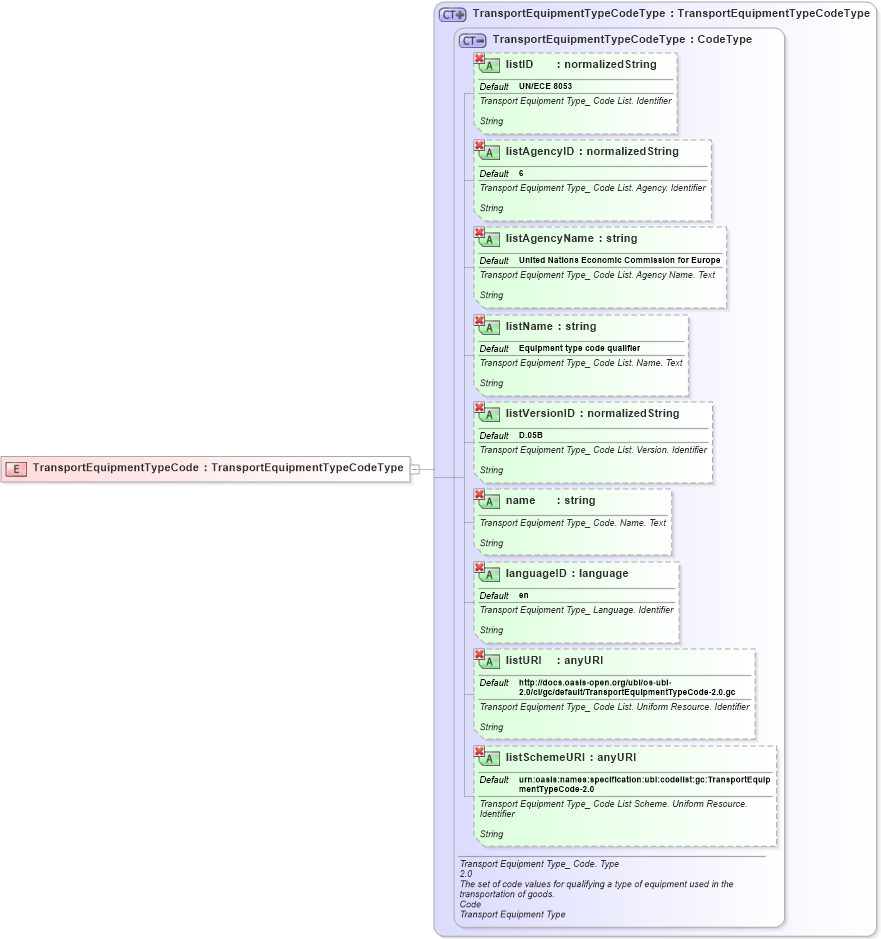Screen dimensions: 881x939
Task: Select the attribute icon for listID
Action: [x=489, y=65]
